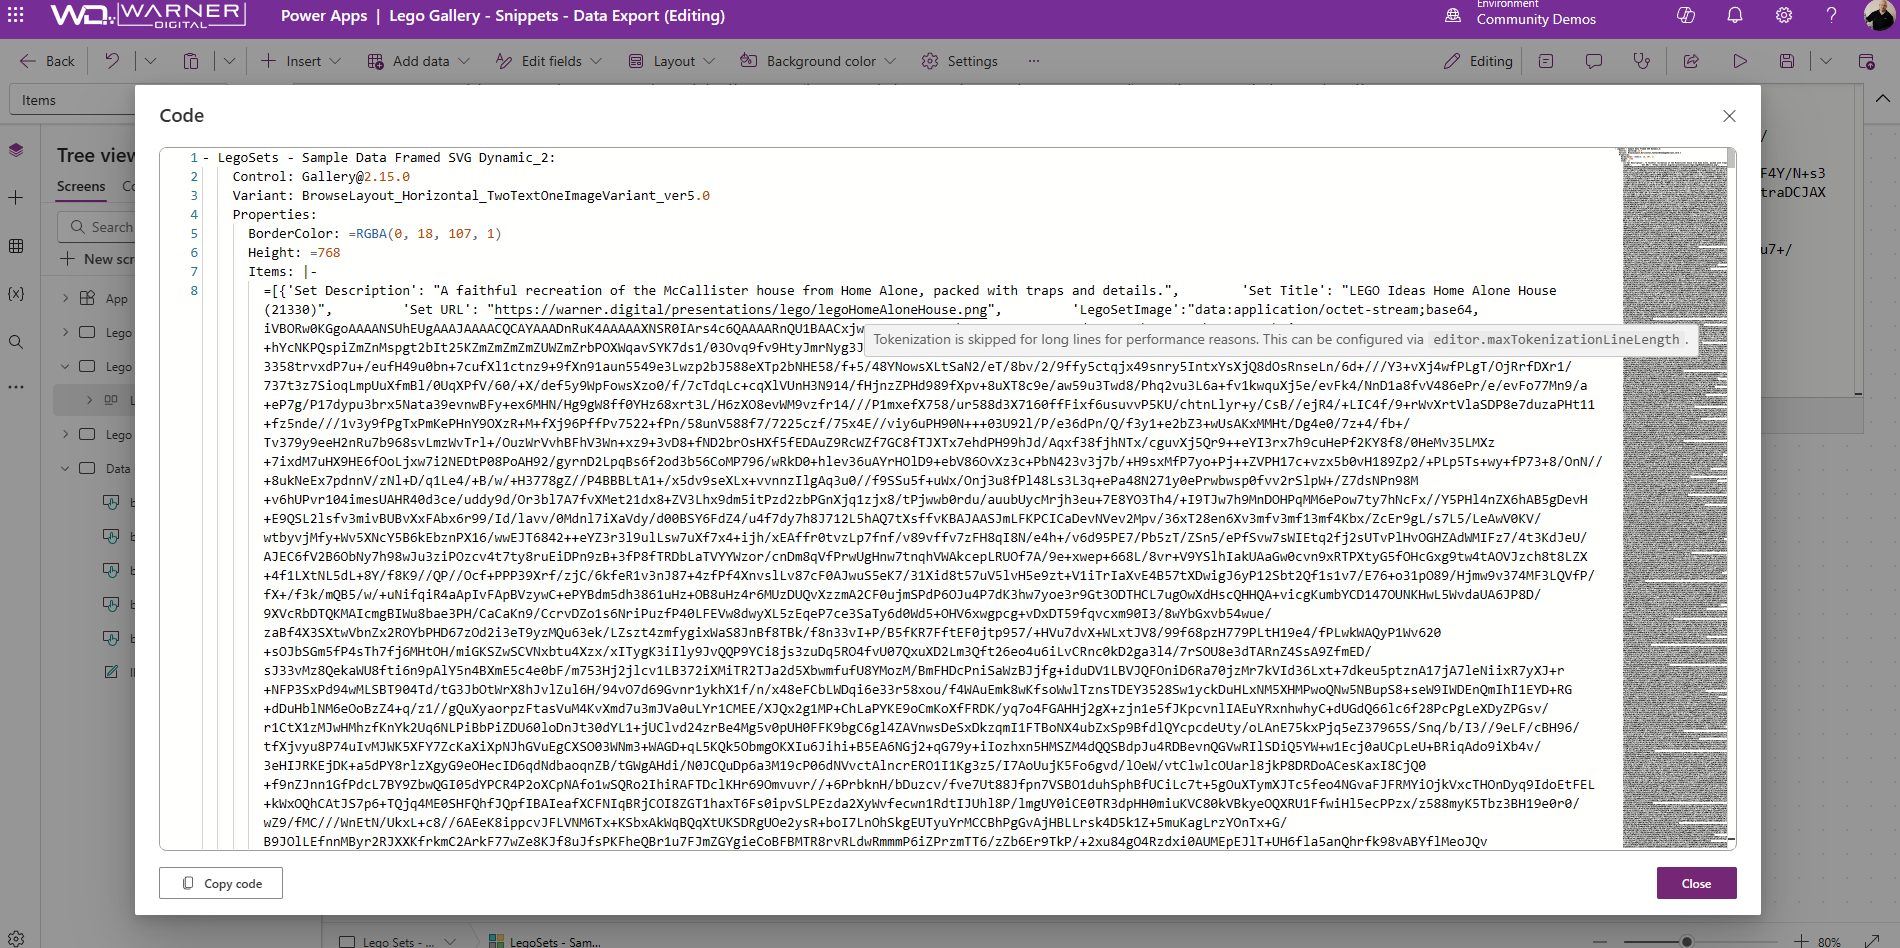Open the bottom-left settings gear icon
The image size is (1900, 948).
(x=16, y=939)
